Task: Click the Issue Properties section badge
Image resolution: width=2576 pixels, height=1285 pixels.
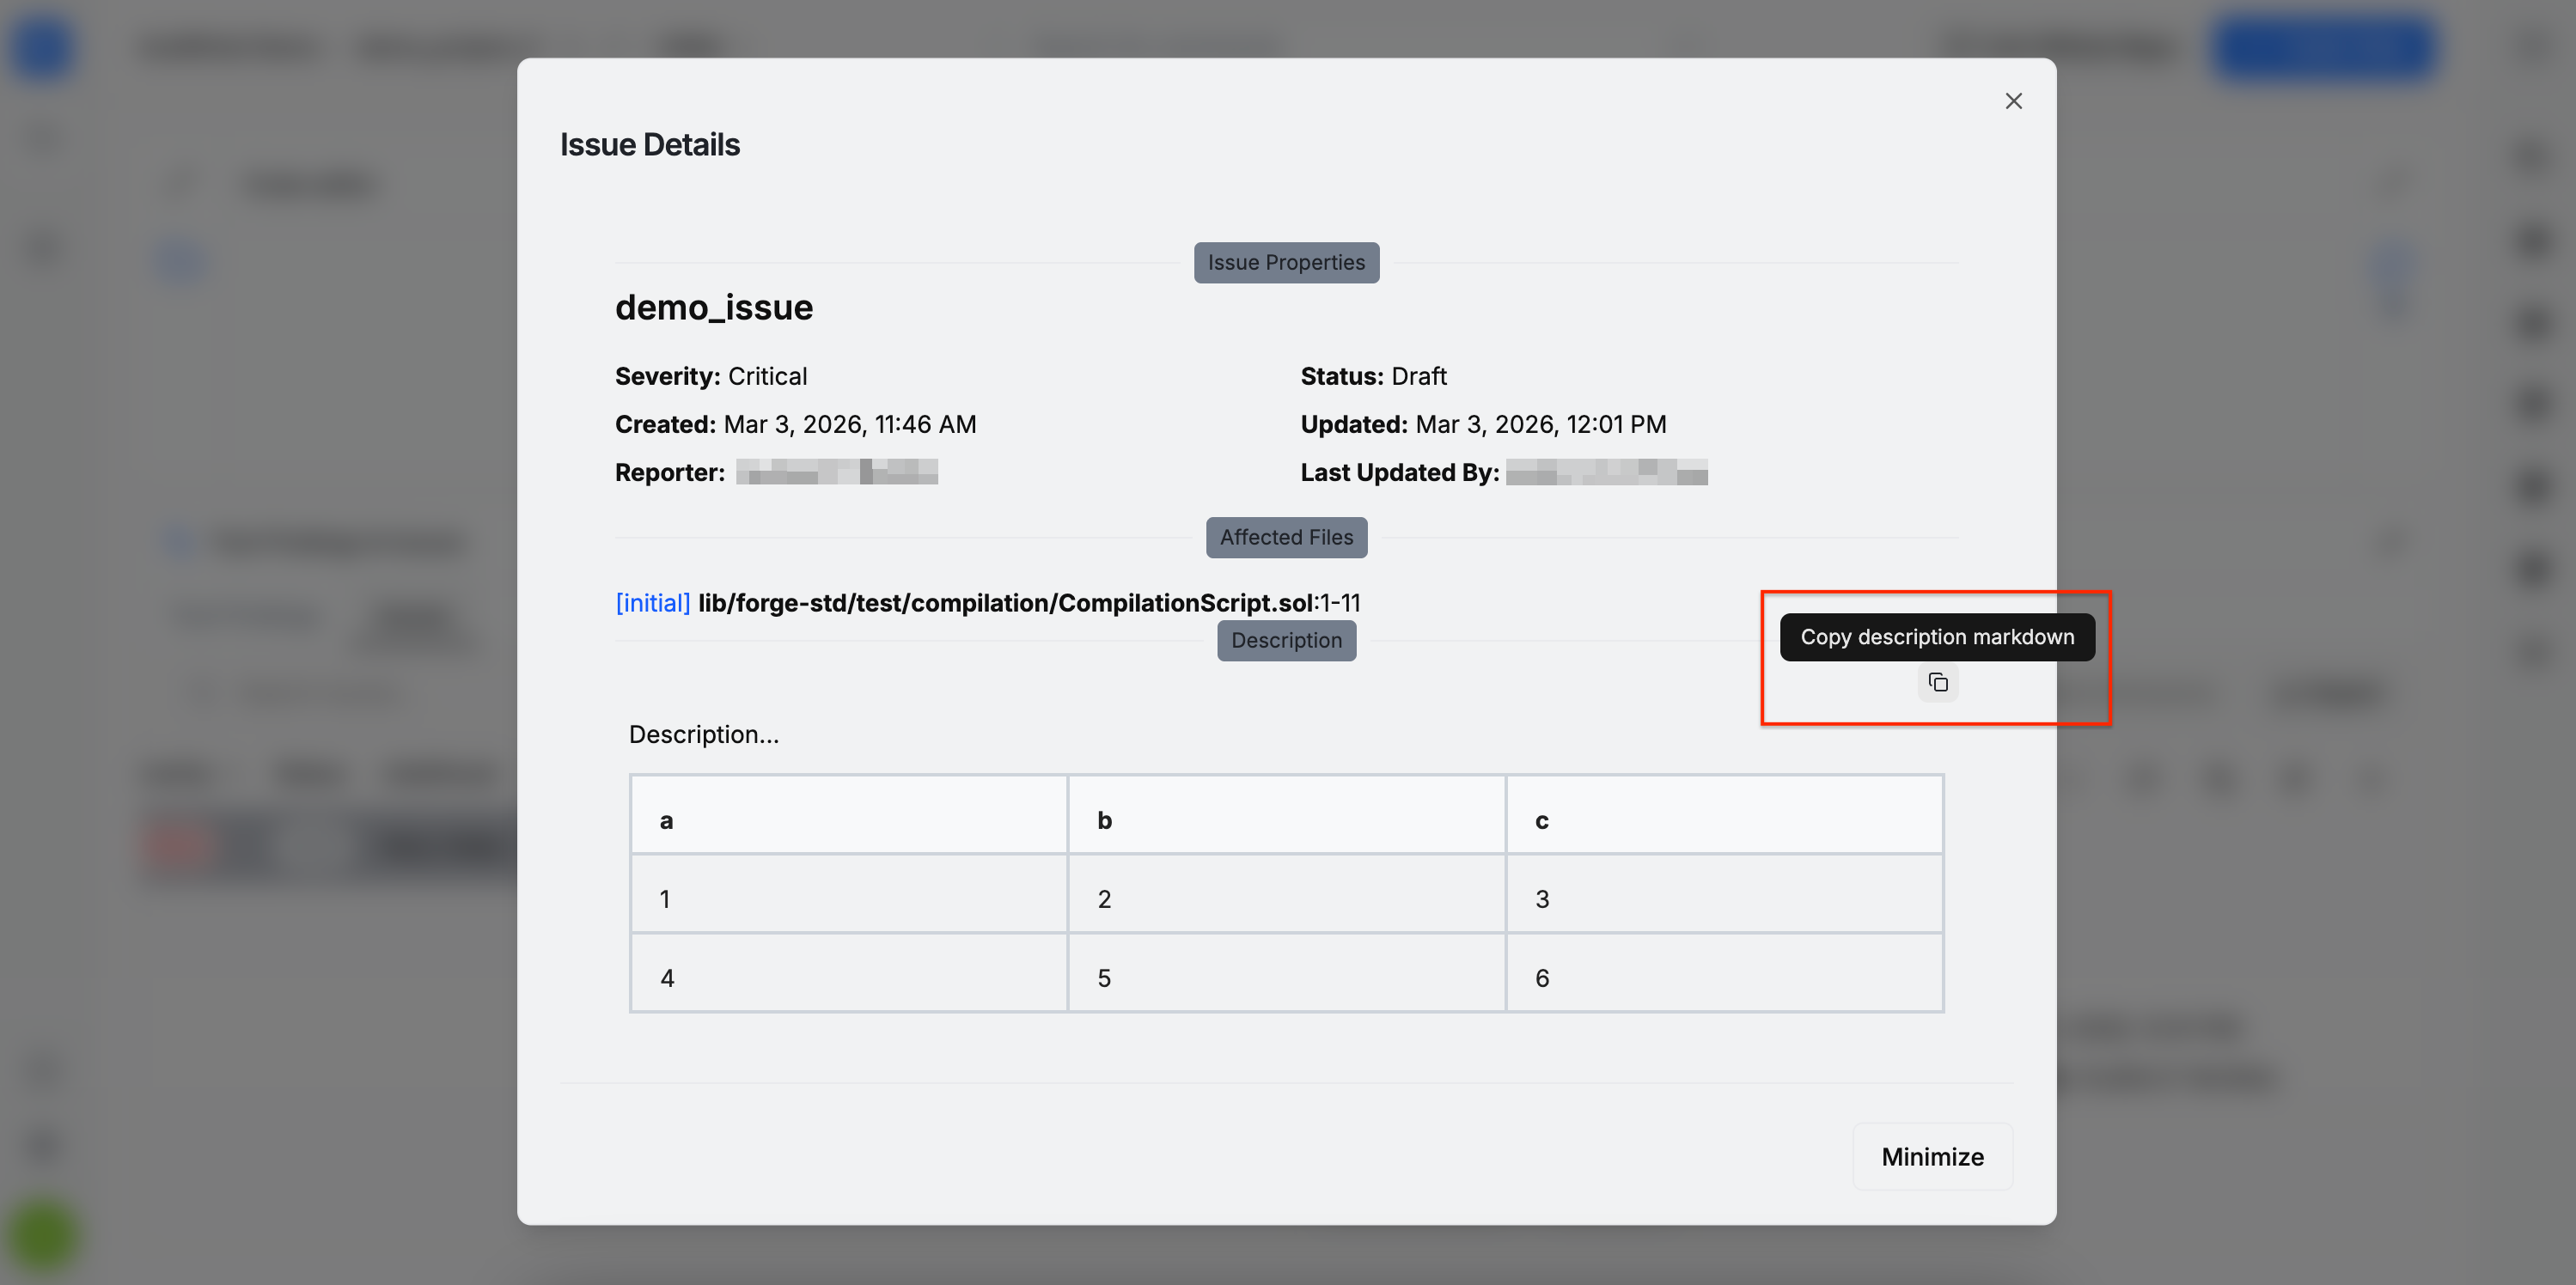Action: click(x=1285, y=263)
